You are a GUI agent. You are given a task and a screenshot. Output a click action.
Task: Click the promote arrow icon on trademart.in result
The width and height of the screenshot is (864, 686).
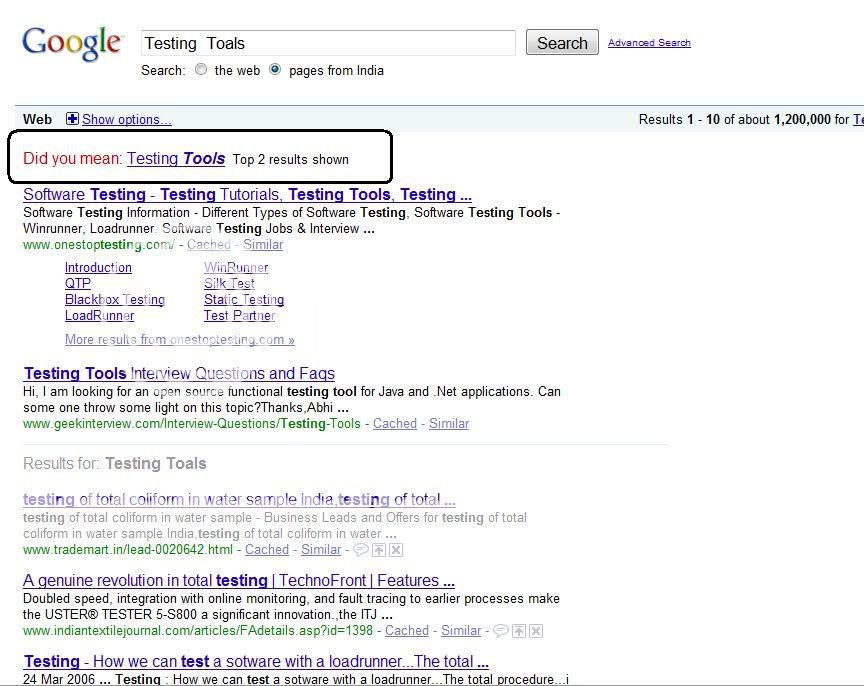tap(379, 550)
